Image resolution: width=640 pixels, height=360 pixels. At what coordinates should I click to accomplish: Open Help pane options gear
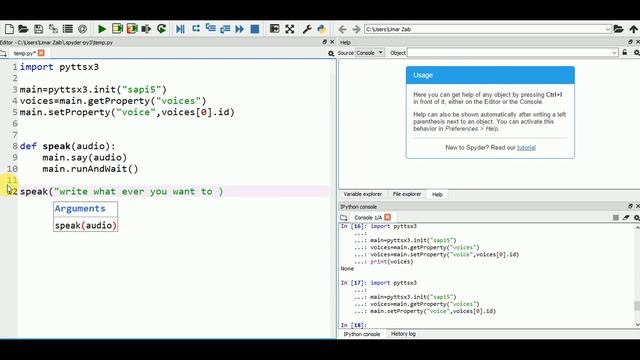click(x=637, y=53)
